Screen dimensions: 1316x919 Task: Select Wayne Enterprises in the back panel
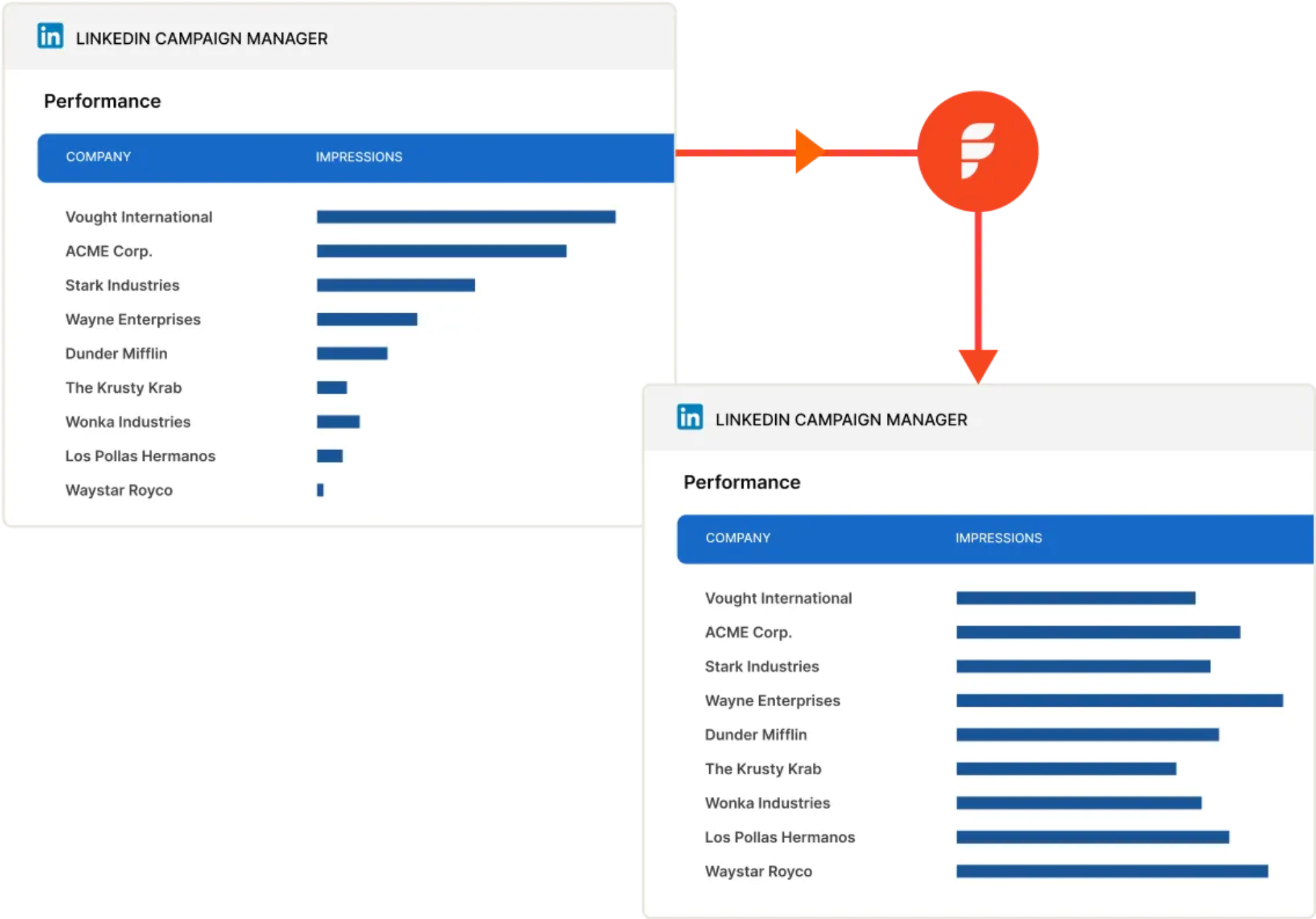point(133,319)
